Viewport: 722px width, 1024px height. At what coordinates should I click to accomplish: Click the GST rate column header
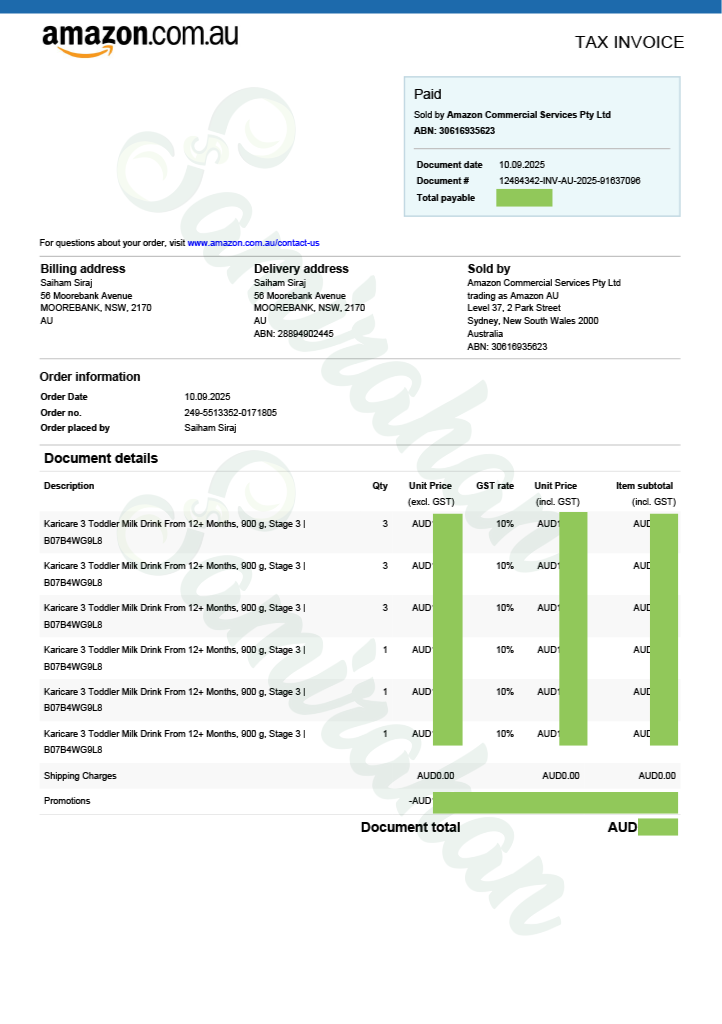495,486
